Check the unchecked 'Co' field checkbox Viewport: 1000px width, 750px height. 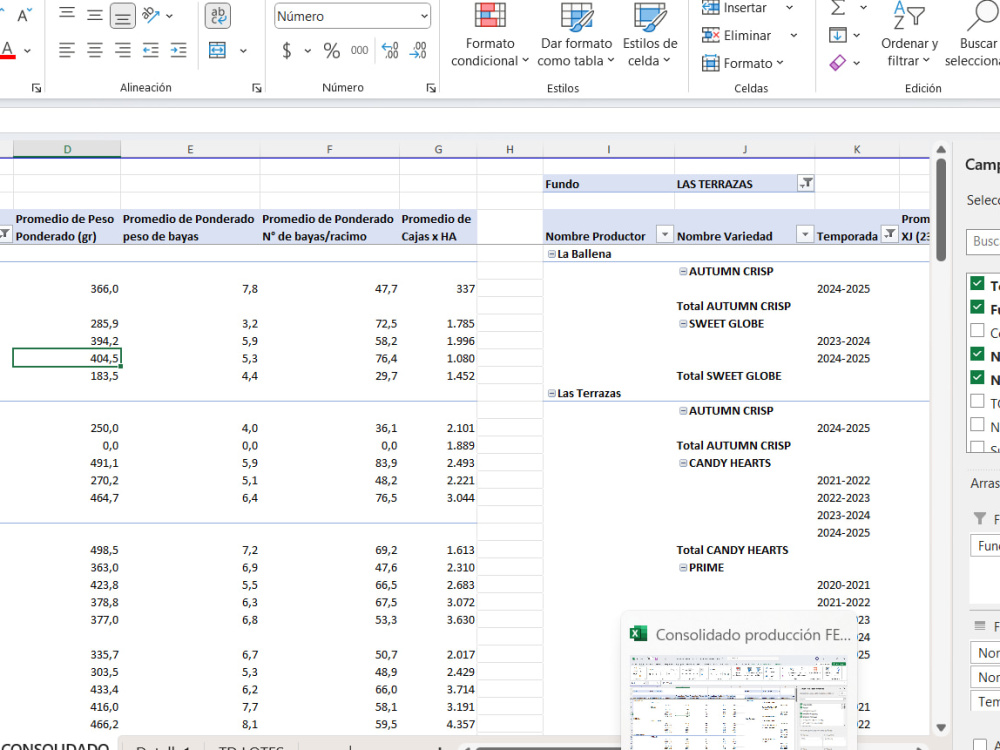(977, 330)
